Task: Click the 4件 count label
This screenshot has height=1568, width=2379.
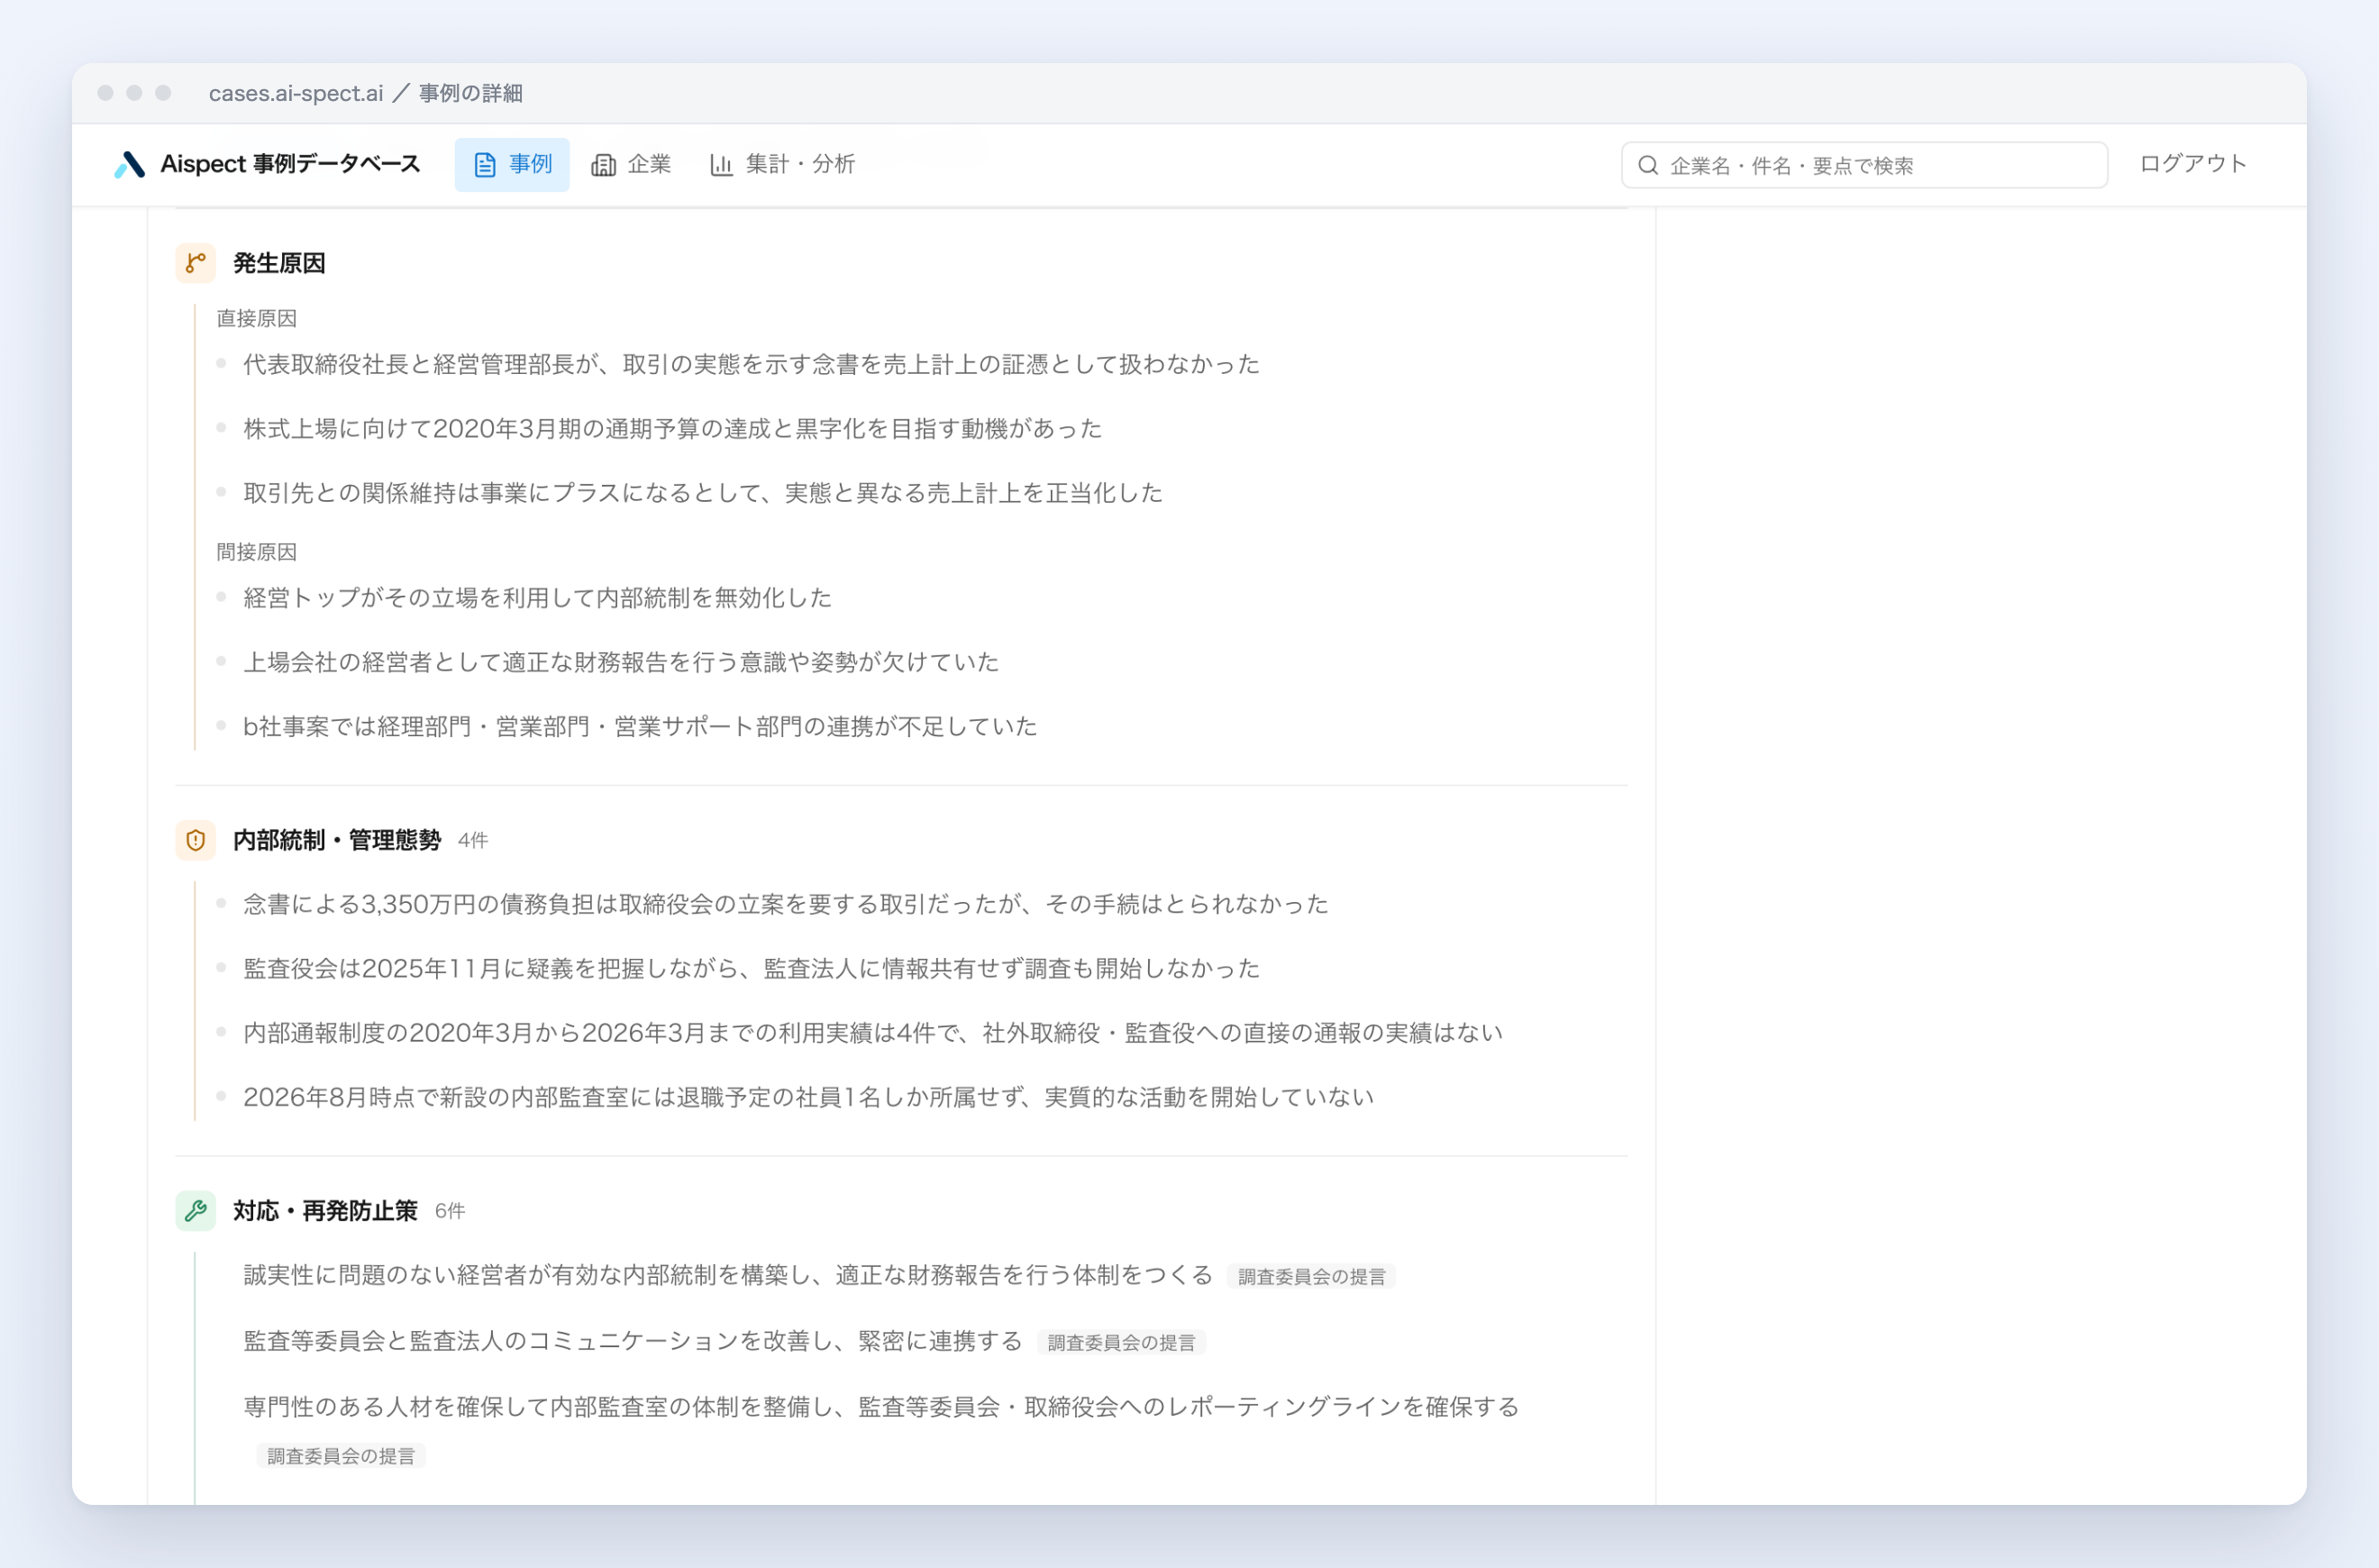Action: pyautogui.click(x=473, y=841)
